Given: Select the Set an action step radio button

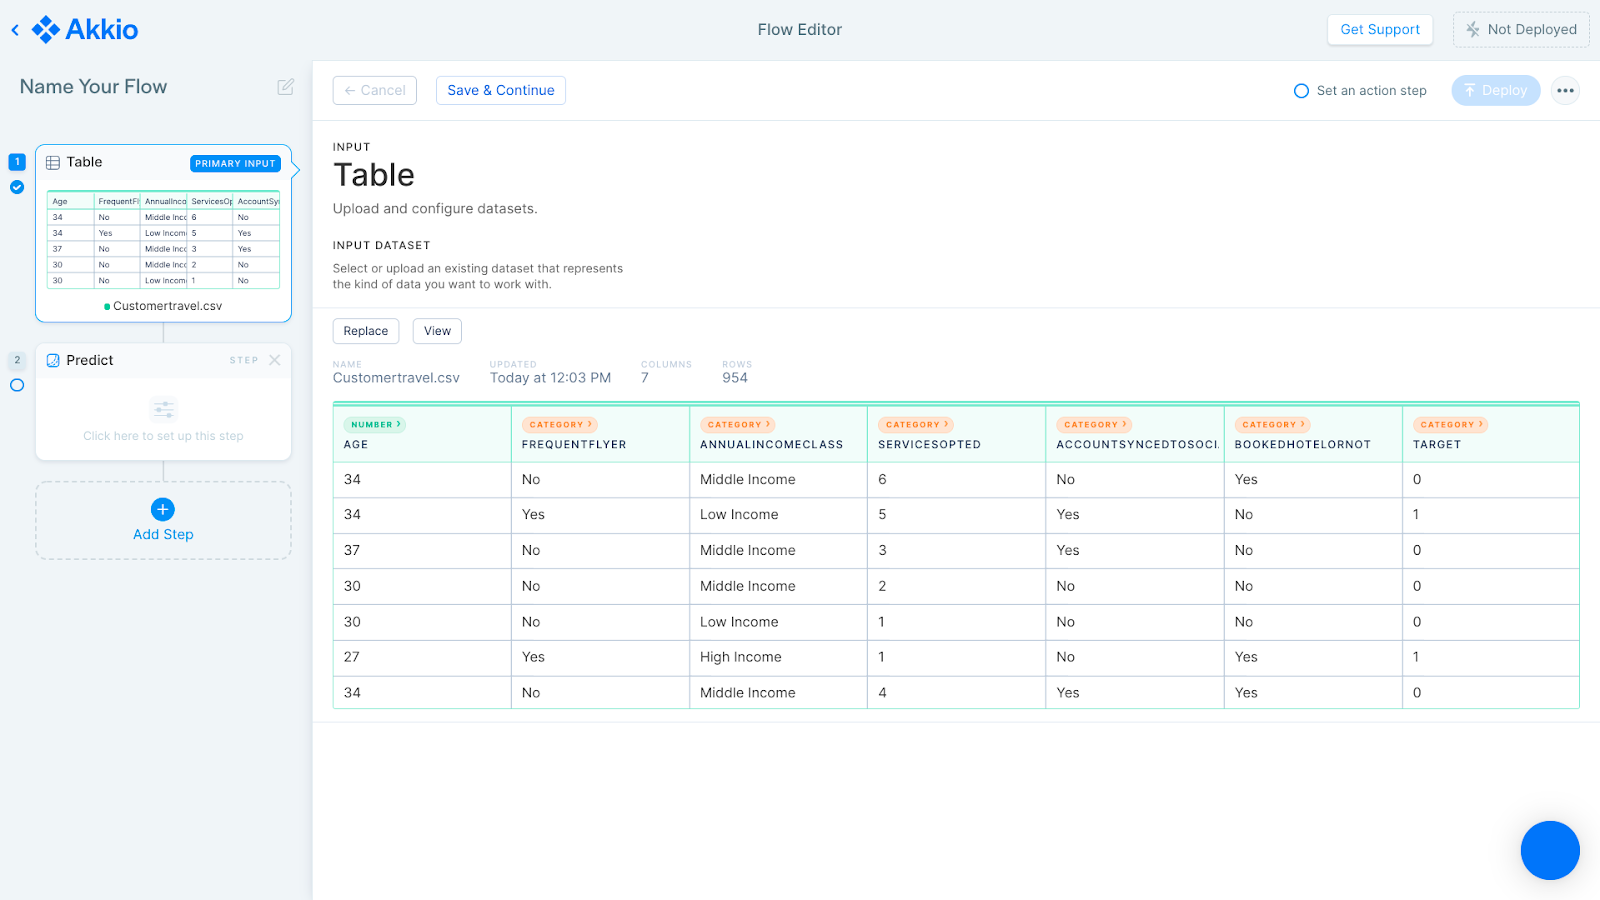Looking at the screenshot, I should [1301, 90].
